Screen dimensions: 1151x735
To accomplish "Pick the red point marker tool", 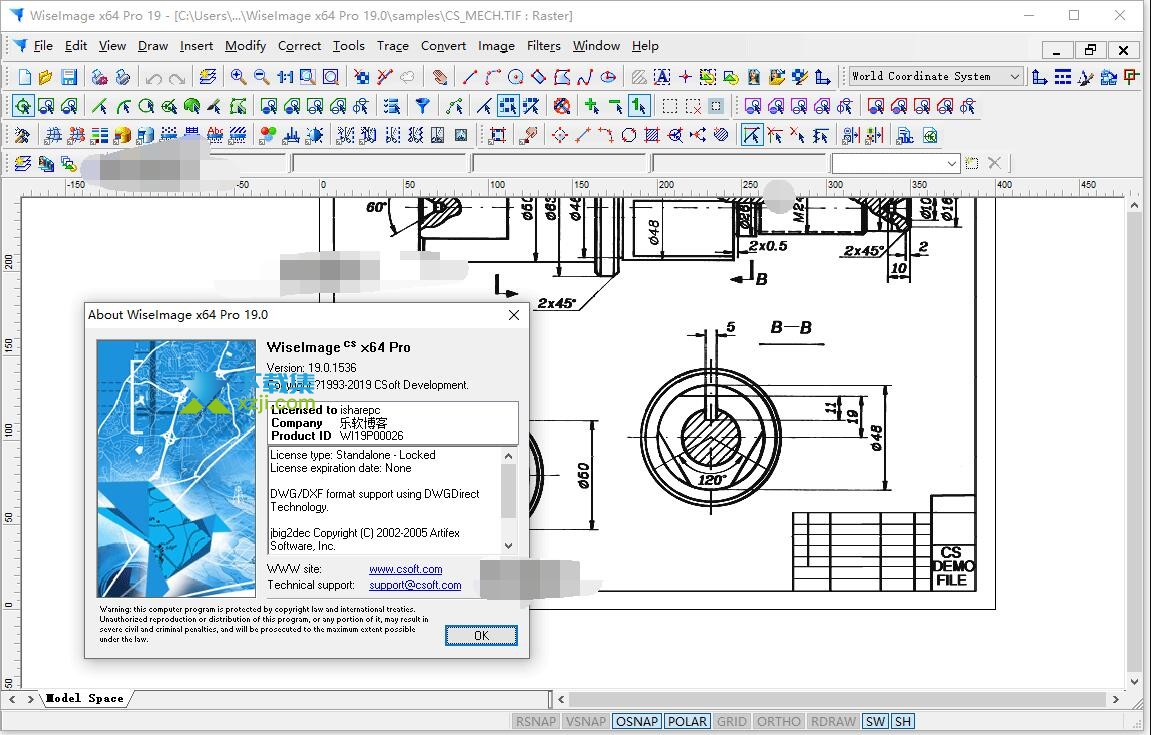I will (685, 77).
